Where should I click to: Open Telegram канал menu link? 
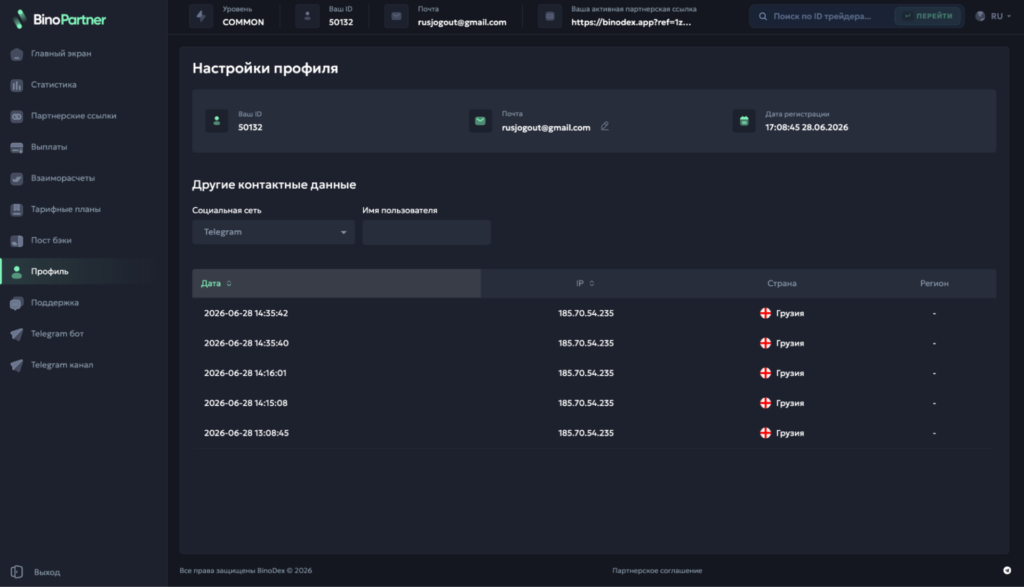pyautogui.click(x=62, y=365)
